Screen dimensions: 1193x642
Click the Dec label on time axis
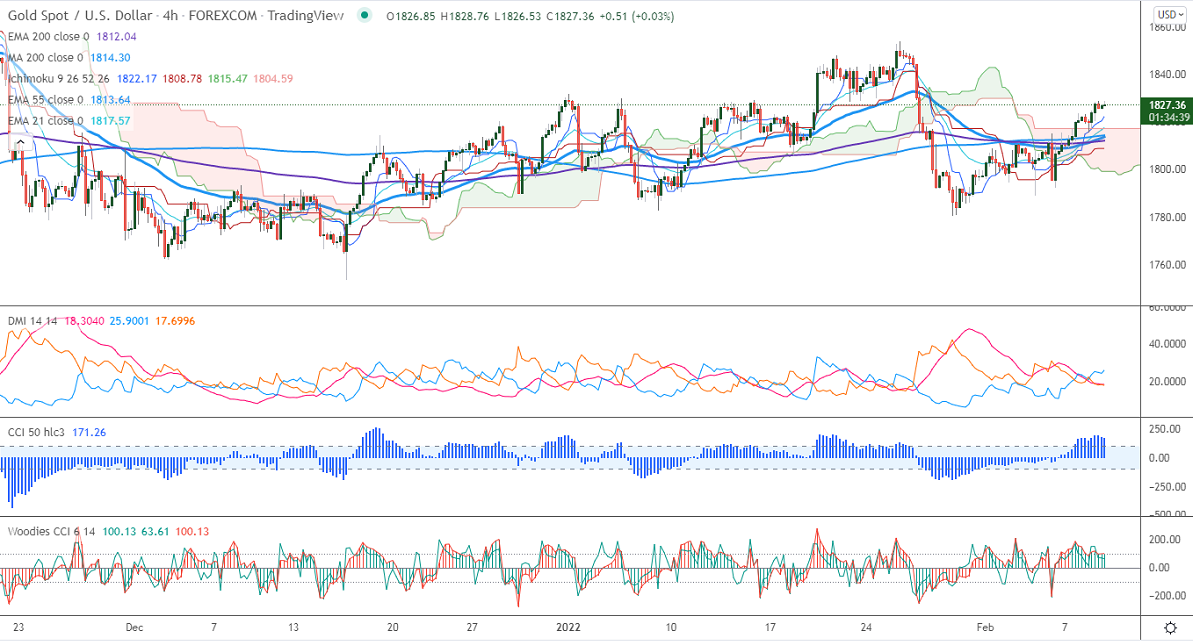pos(134,628)
